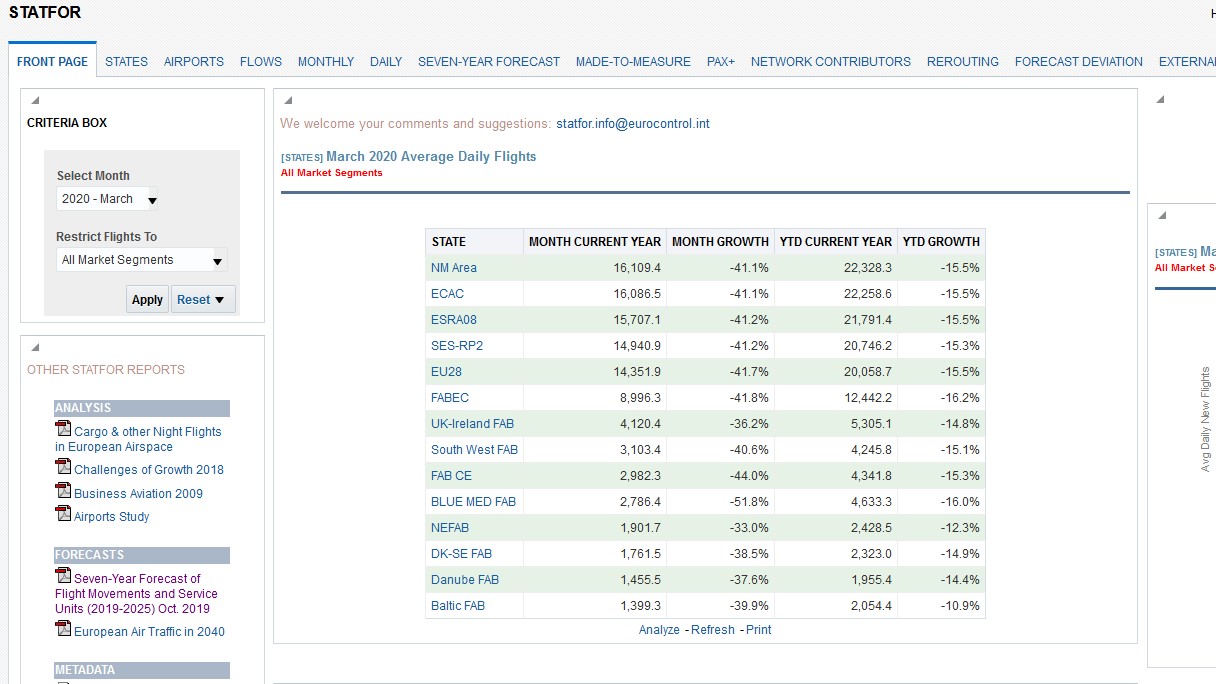
Task: Switch to the STATES tab
Action: [x=126, y=61]
